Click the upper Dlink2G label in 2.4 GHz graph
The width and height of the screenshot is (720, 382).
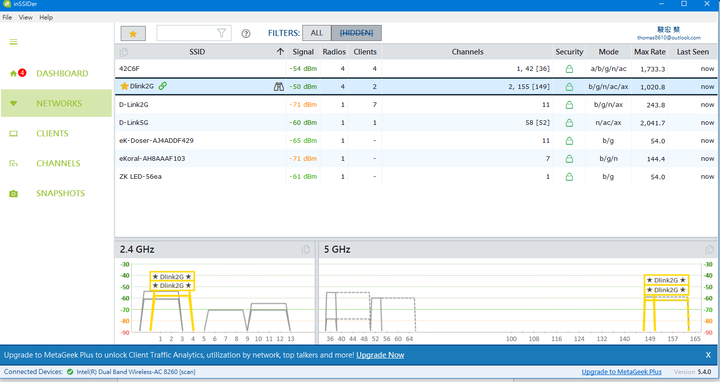pyautogui.click(x=172, y=276)
